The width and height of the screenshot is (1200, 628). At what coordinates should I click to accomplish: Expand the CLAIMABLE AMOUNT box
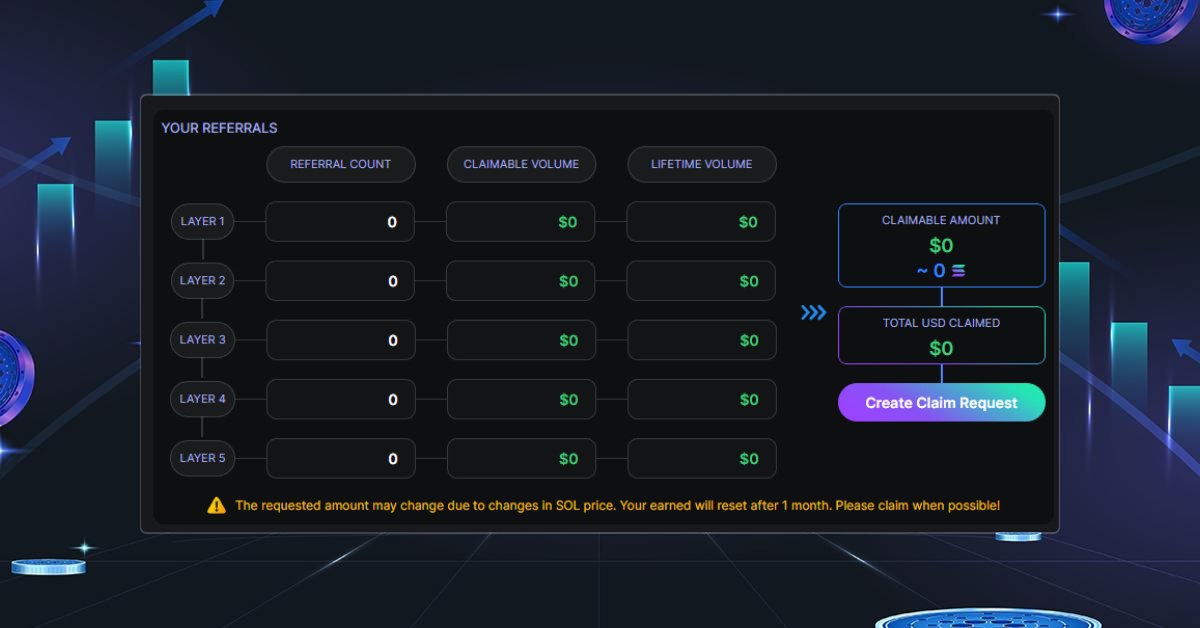941,245
